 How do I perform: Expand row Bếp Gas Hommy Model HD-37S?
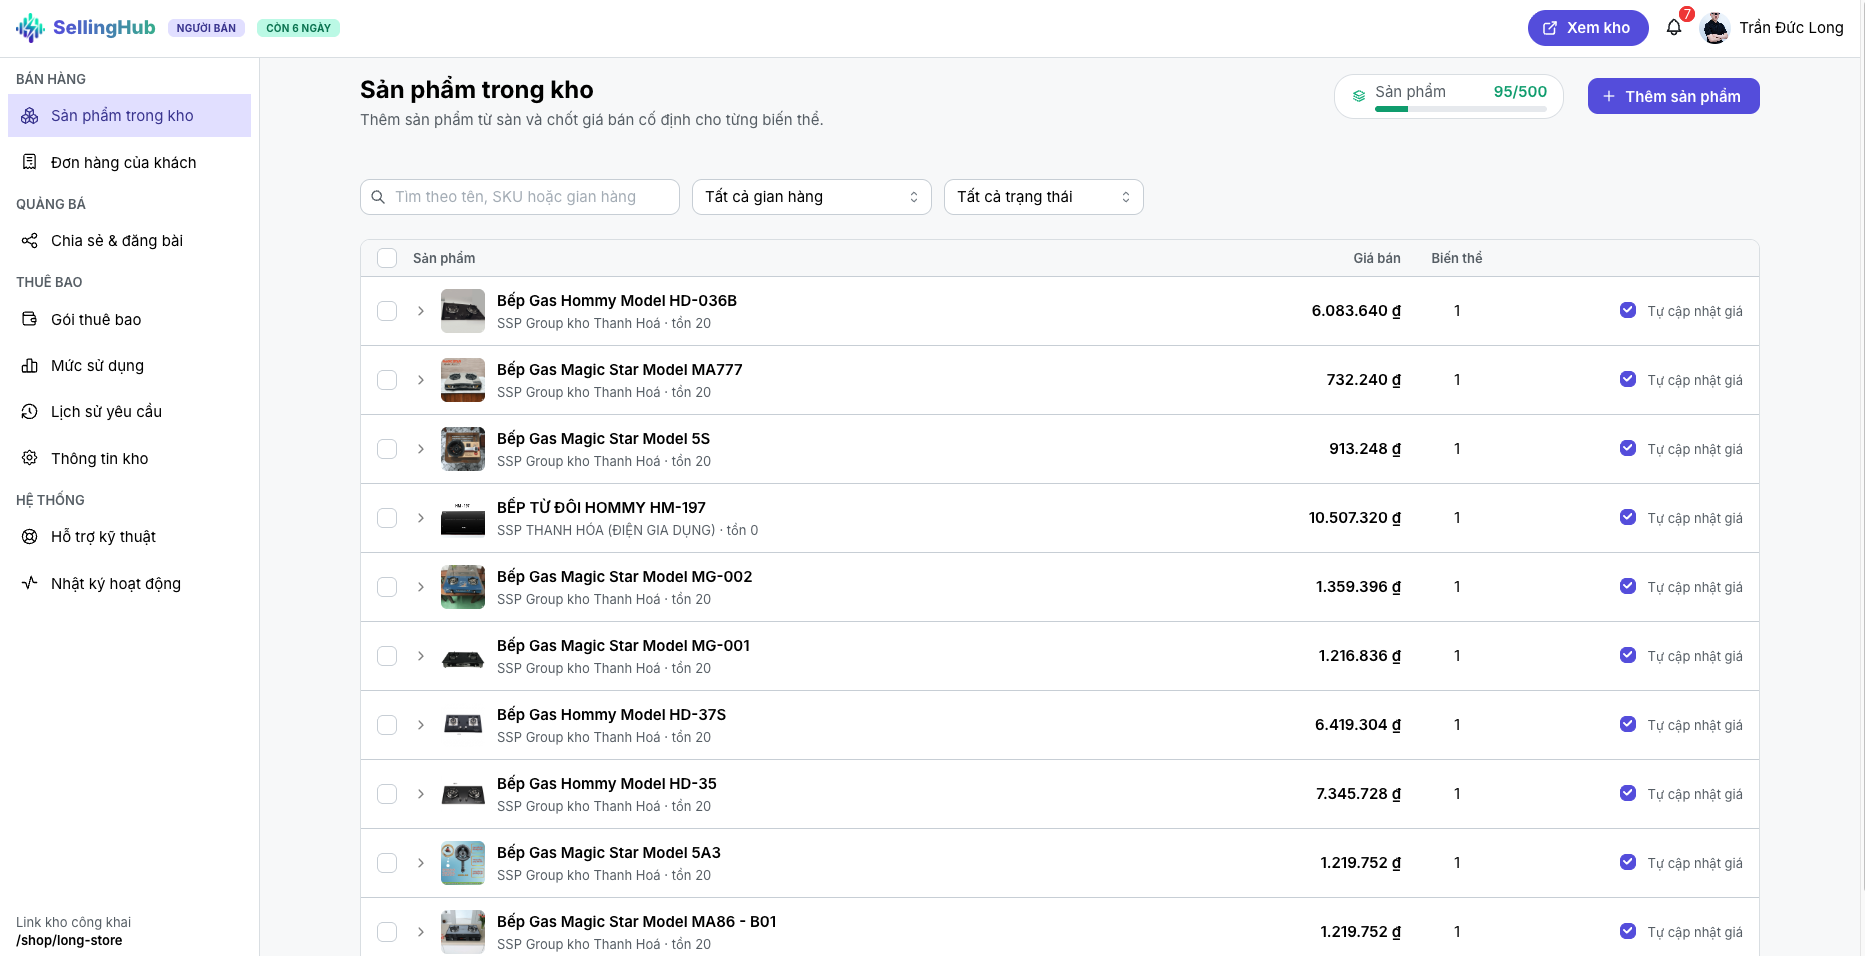tap(421, 725)
